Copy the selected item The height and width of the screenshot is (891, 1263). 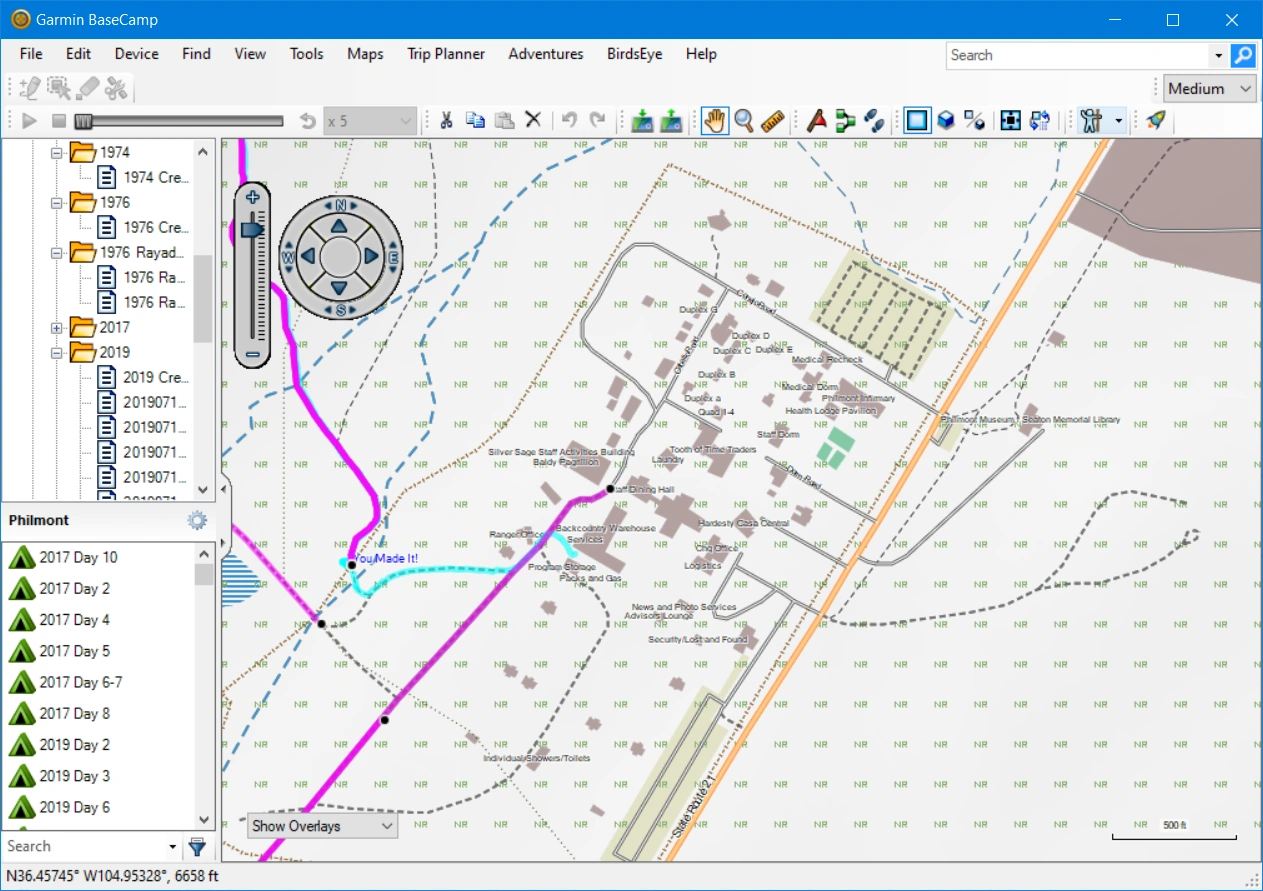475,121
